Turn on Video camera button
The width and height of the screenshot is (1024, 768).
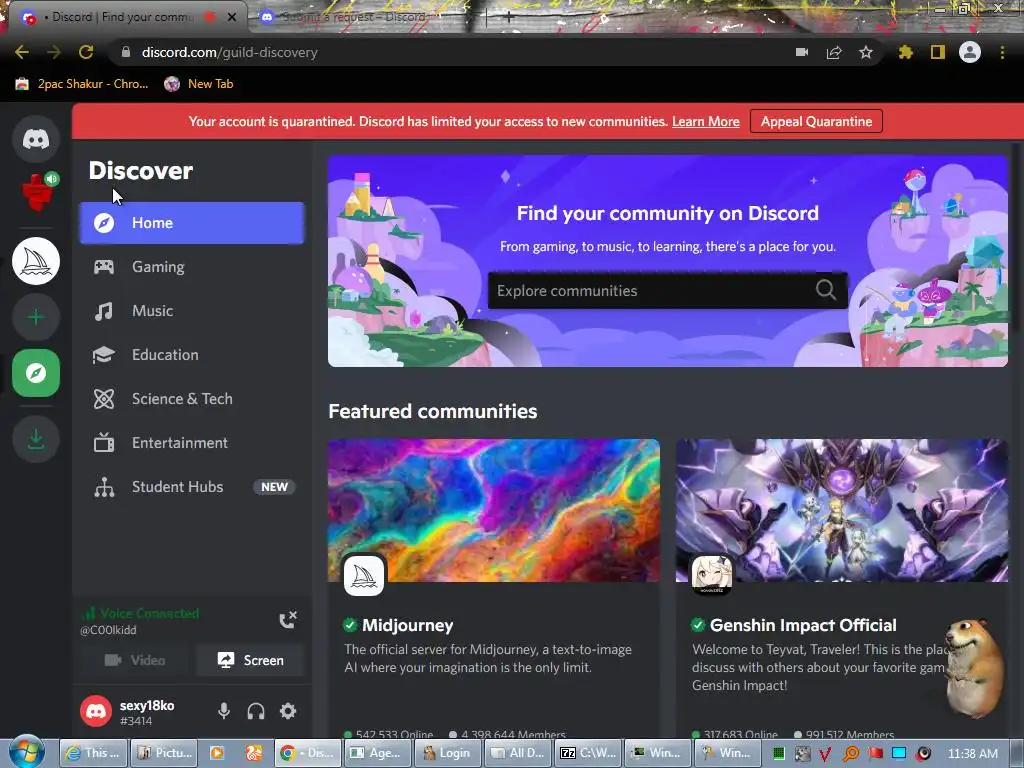(x=135, y=660)
